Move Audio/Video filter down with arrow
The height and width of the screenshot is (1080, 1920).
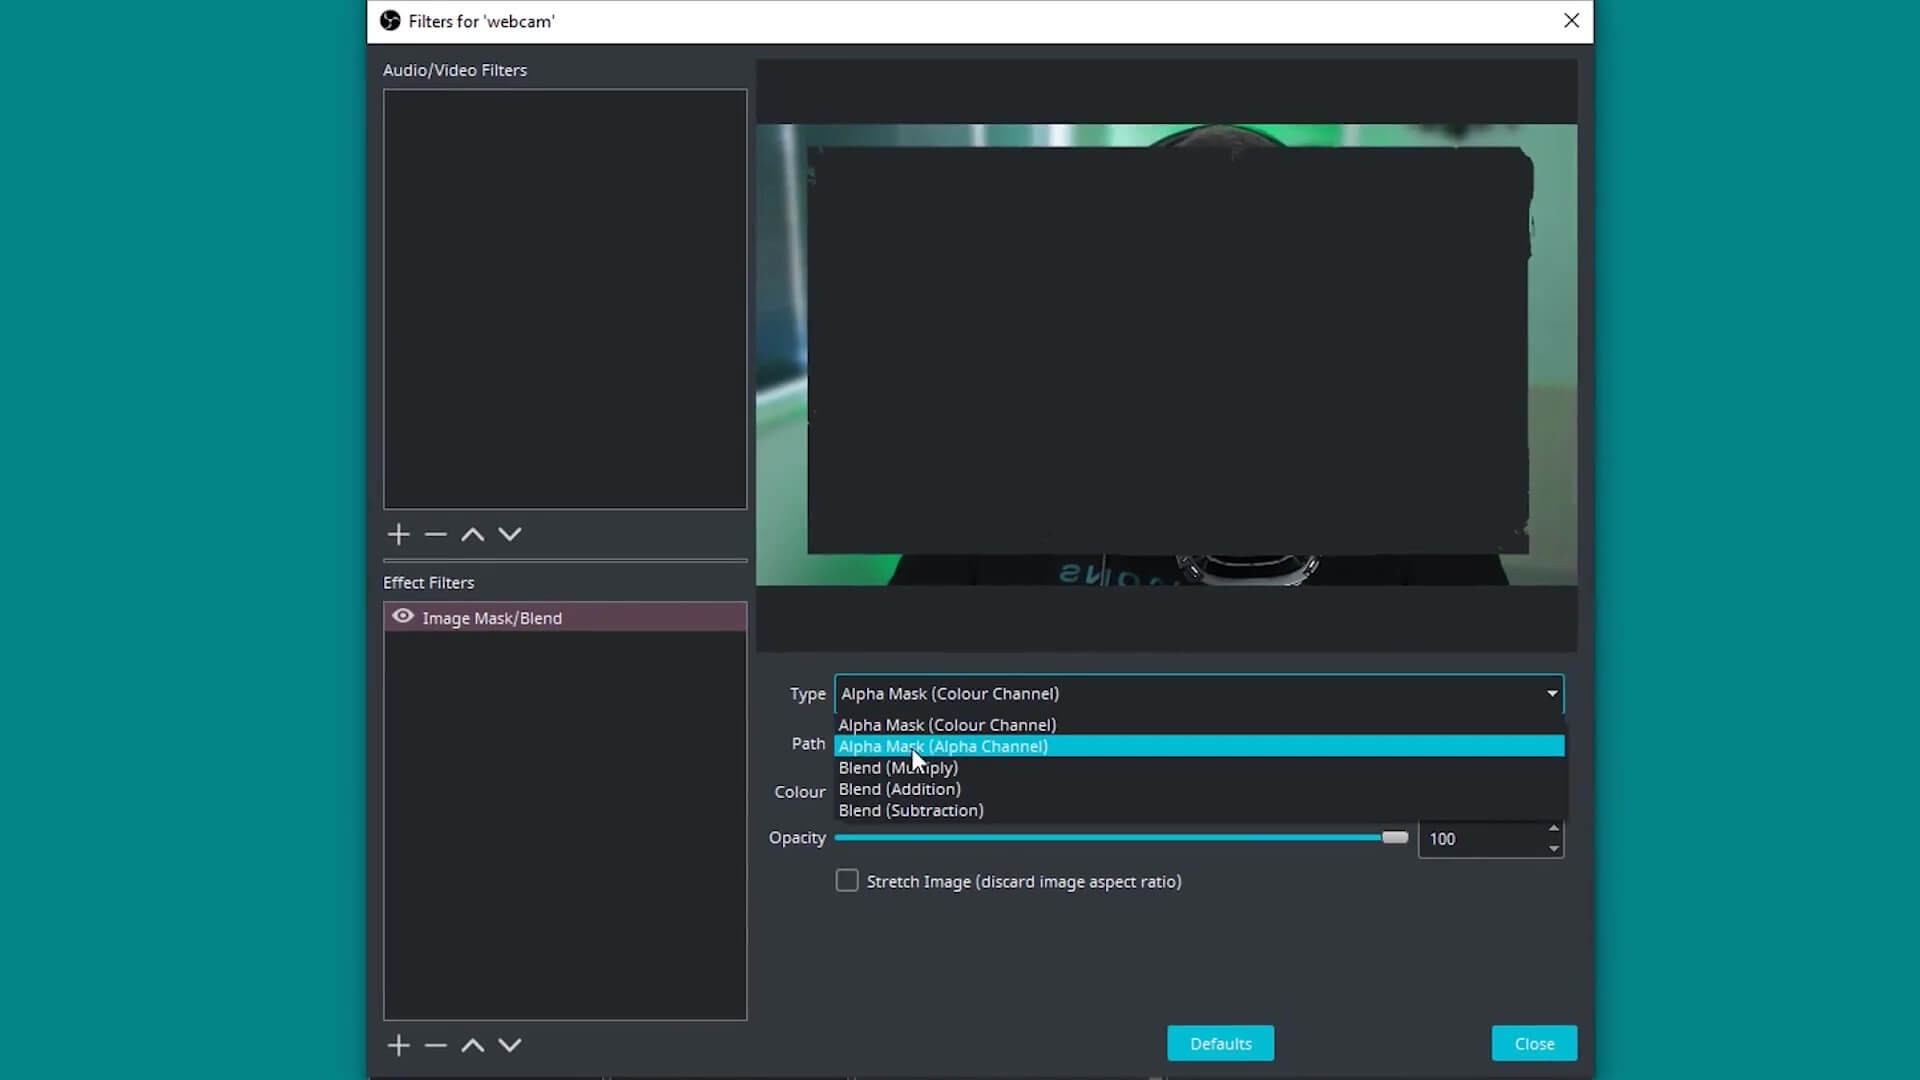(510, 534)
